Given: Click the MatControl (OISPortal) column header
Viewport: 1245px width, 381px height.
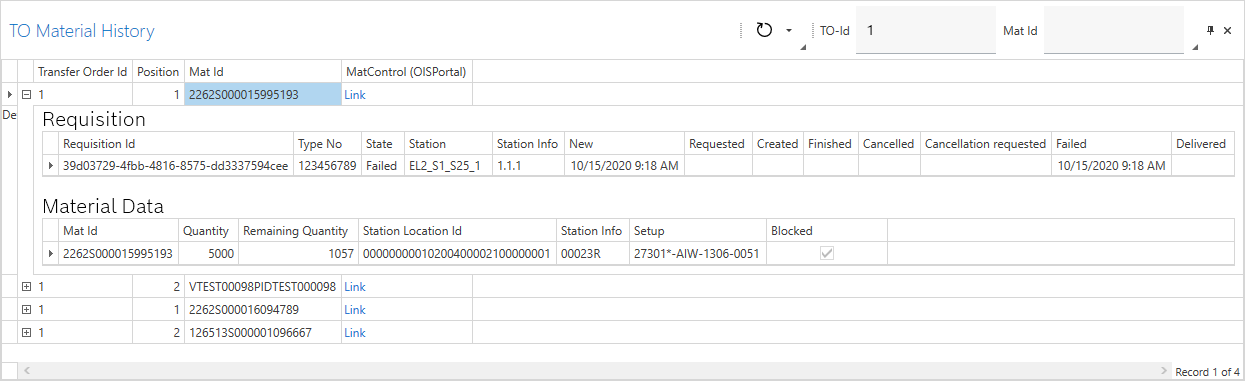Looking at the screenshot, I should pos(406,72).
